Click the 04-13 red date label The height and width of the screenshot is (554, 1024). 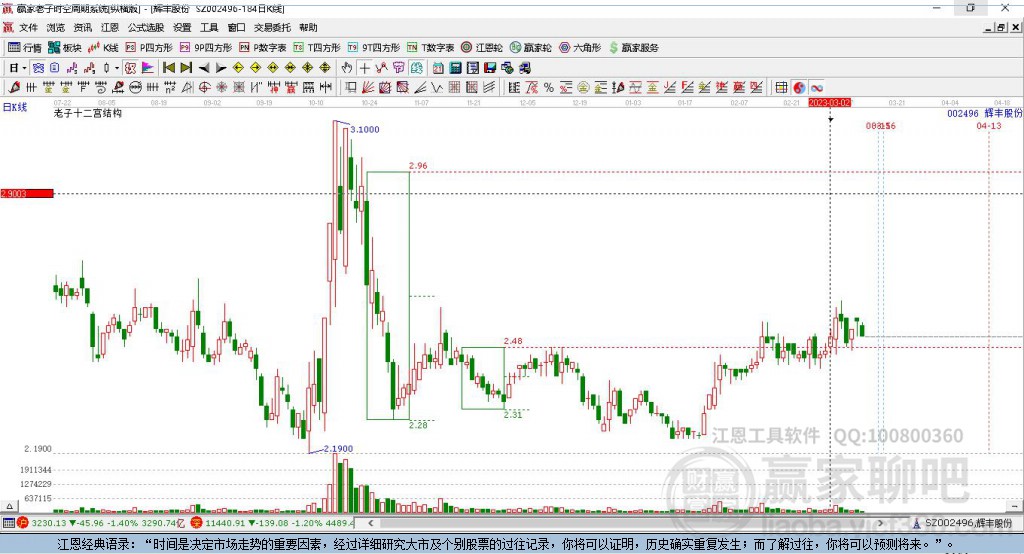tap(989, 125)
